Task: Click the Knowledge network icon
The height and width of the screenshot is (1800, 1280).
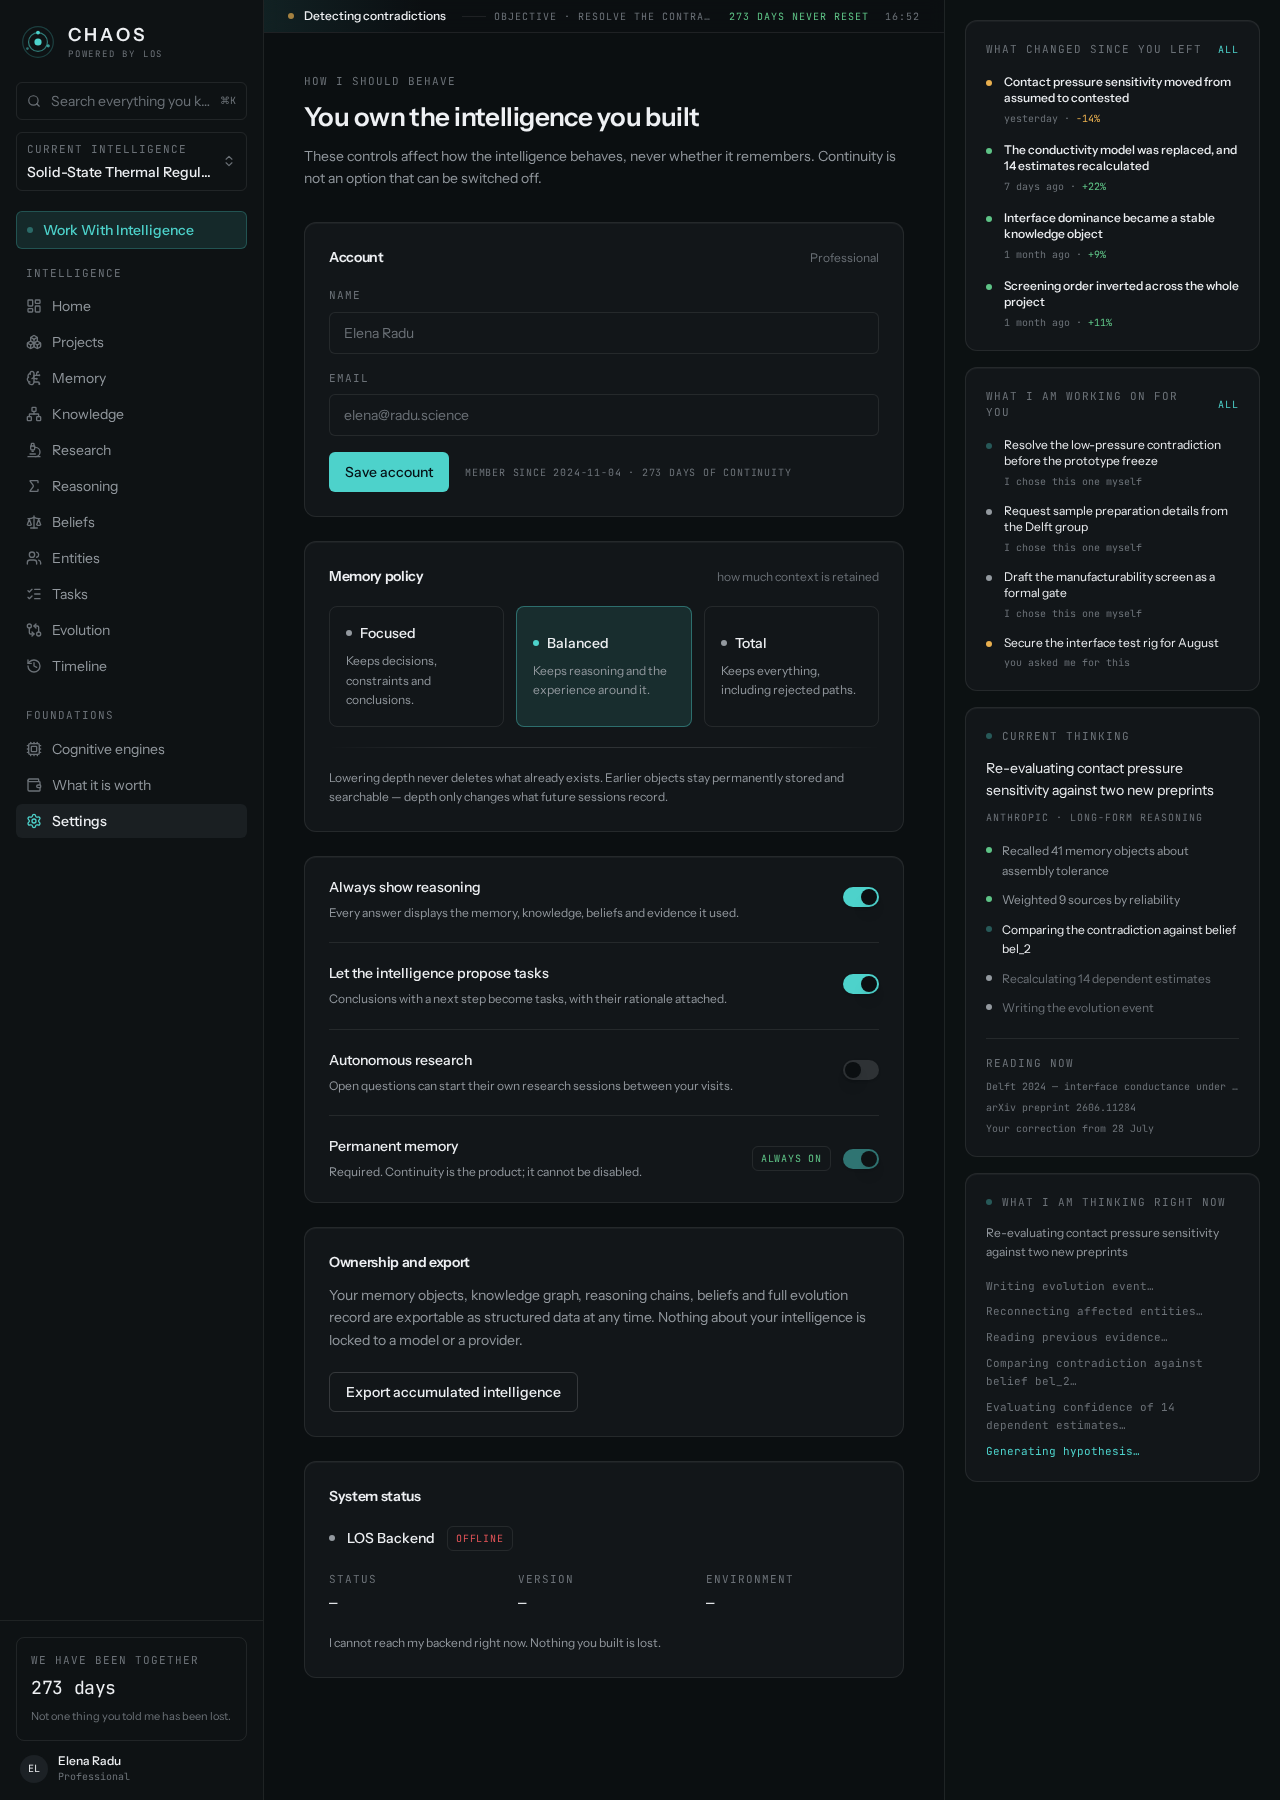Action: click(x=34, y=414)
